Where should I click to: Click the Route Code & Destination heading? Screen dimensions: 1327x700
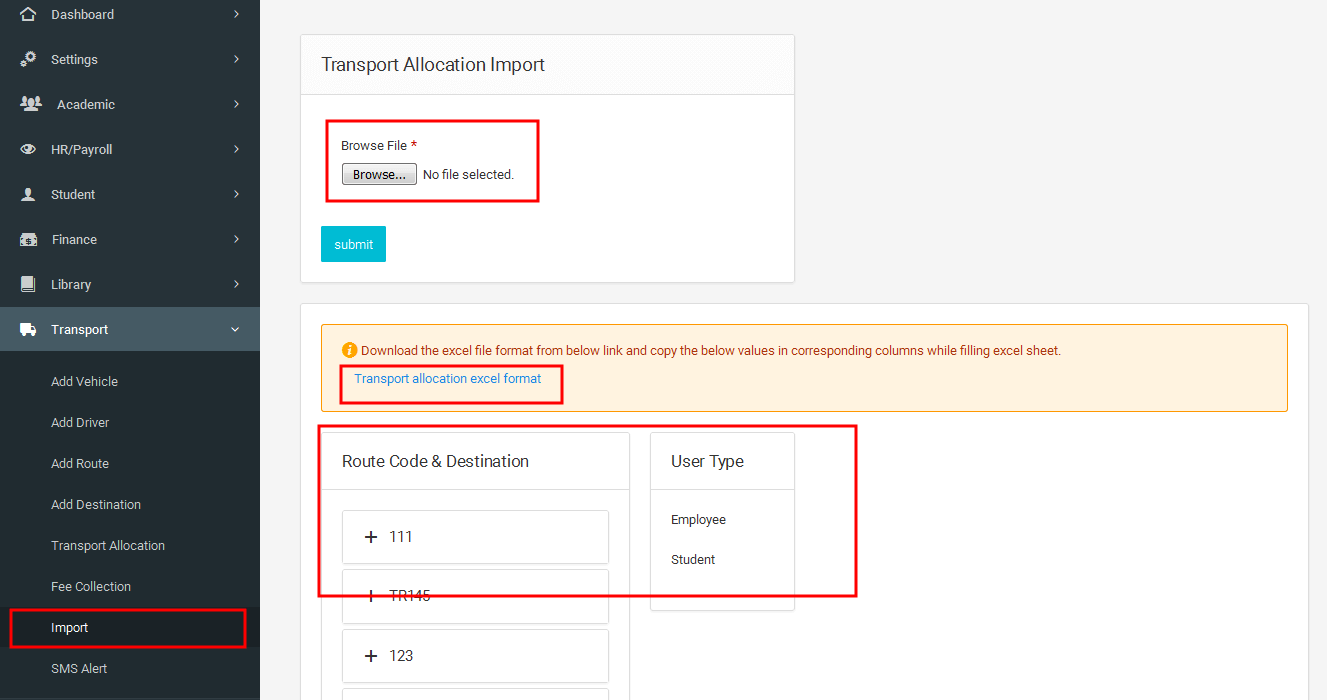click(435, 461)
